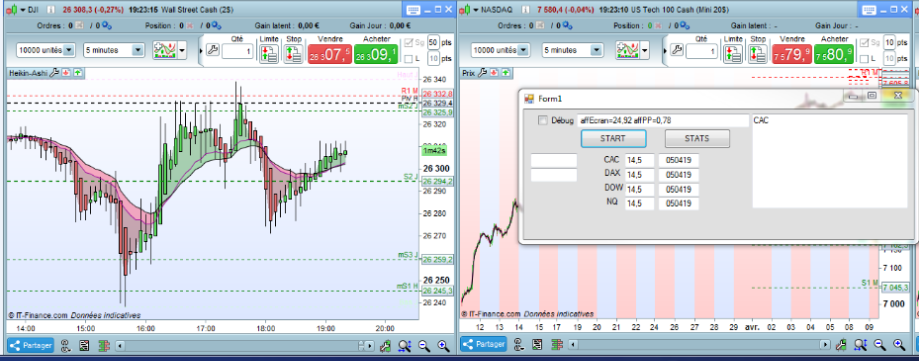Screen dimensions: 919x361
Task: Click icon right of Partager in DJI window
Action: 66,346
